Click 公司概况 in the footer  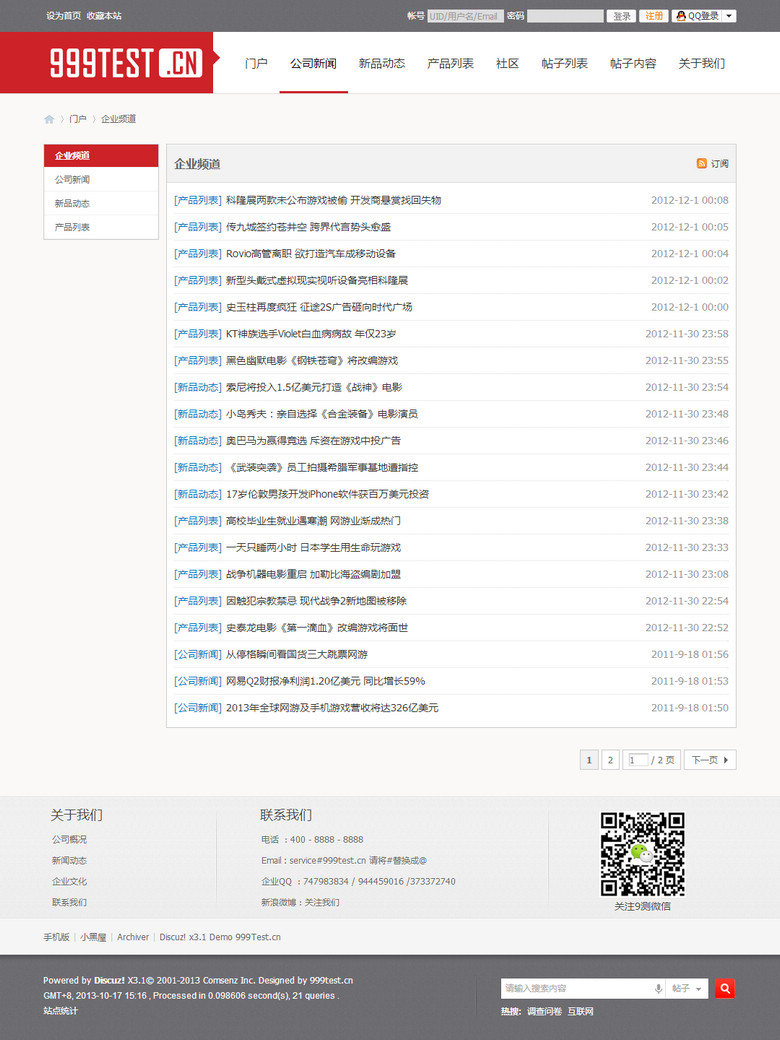pyautogui.click(x=69, y=840)
